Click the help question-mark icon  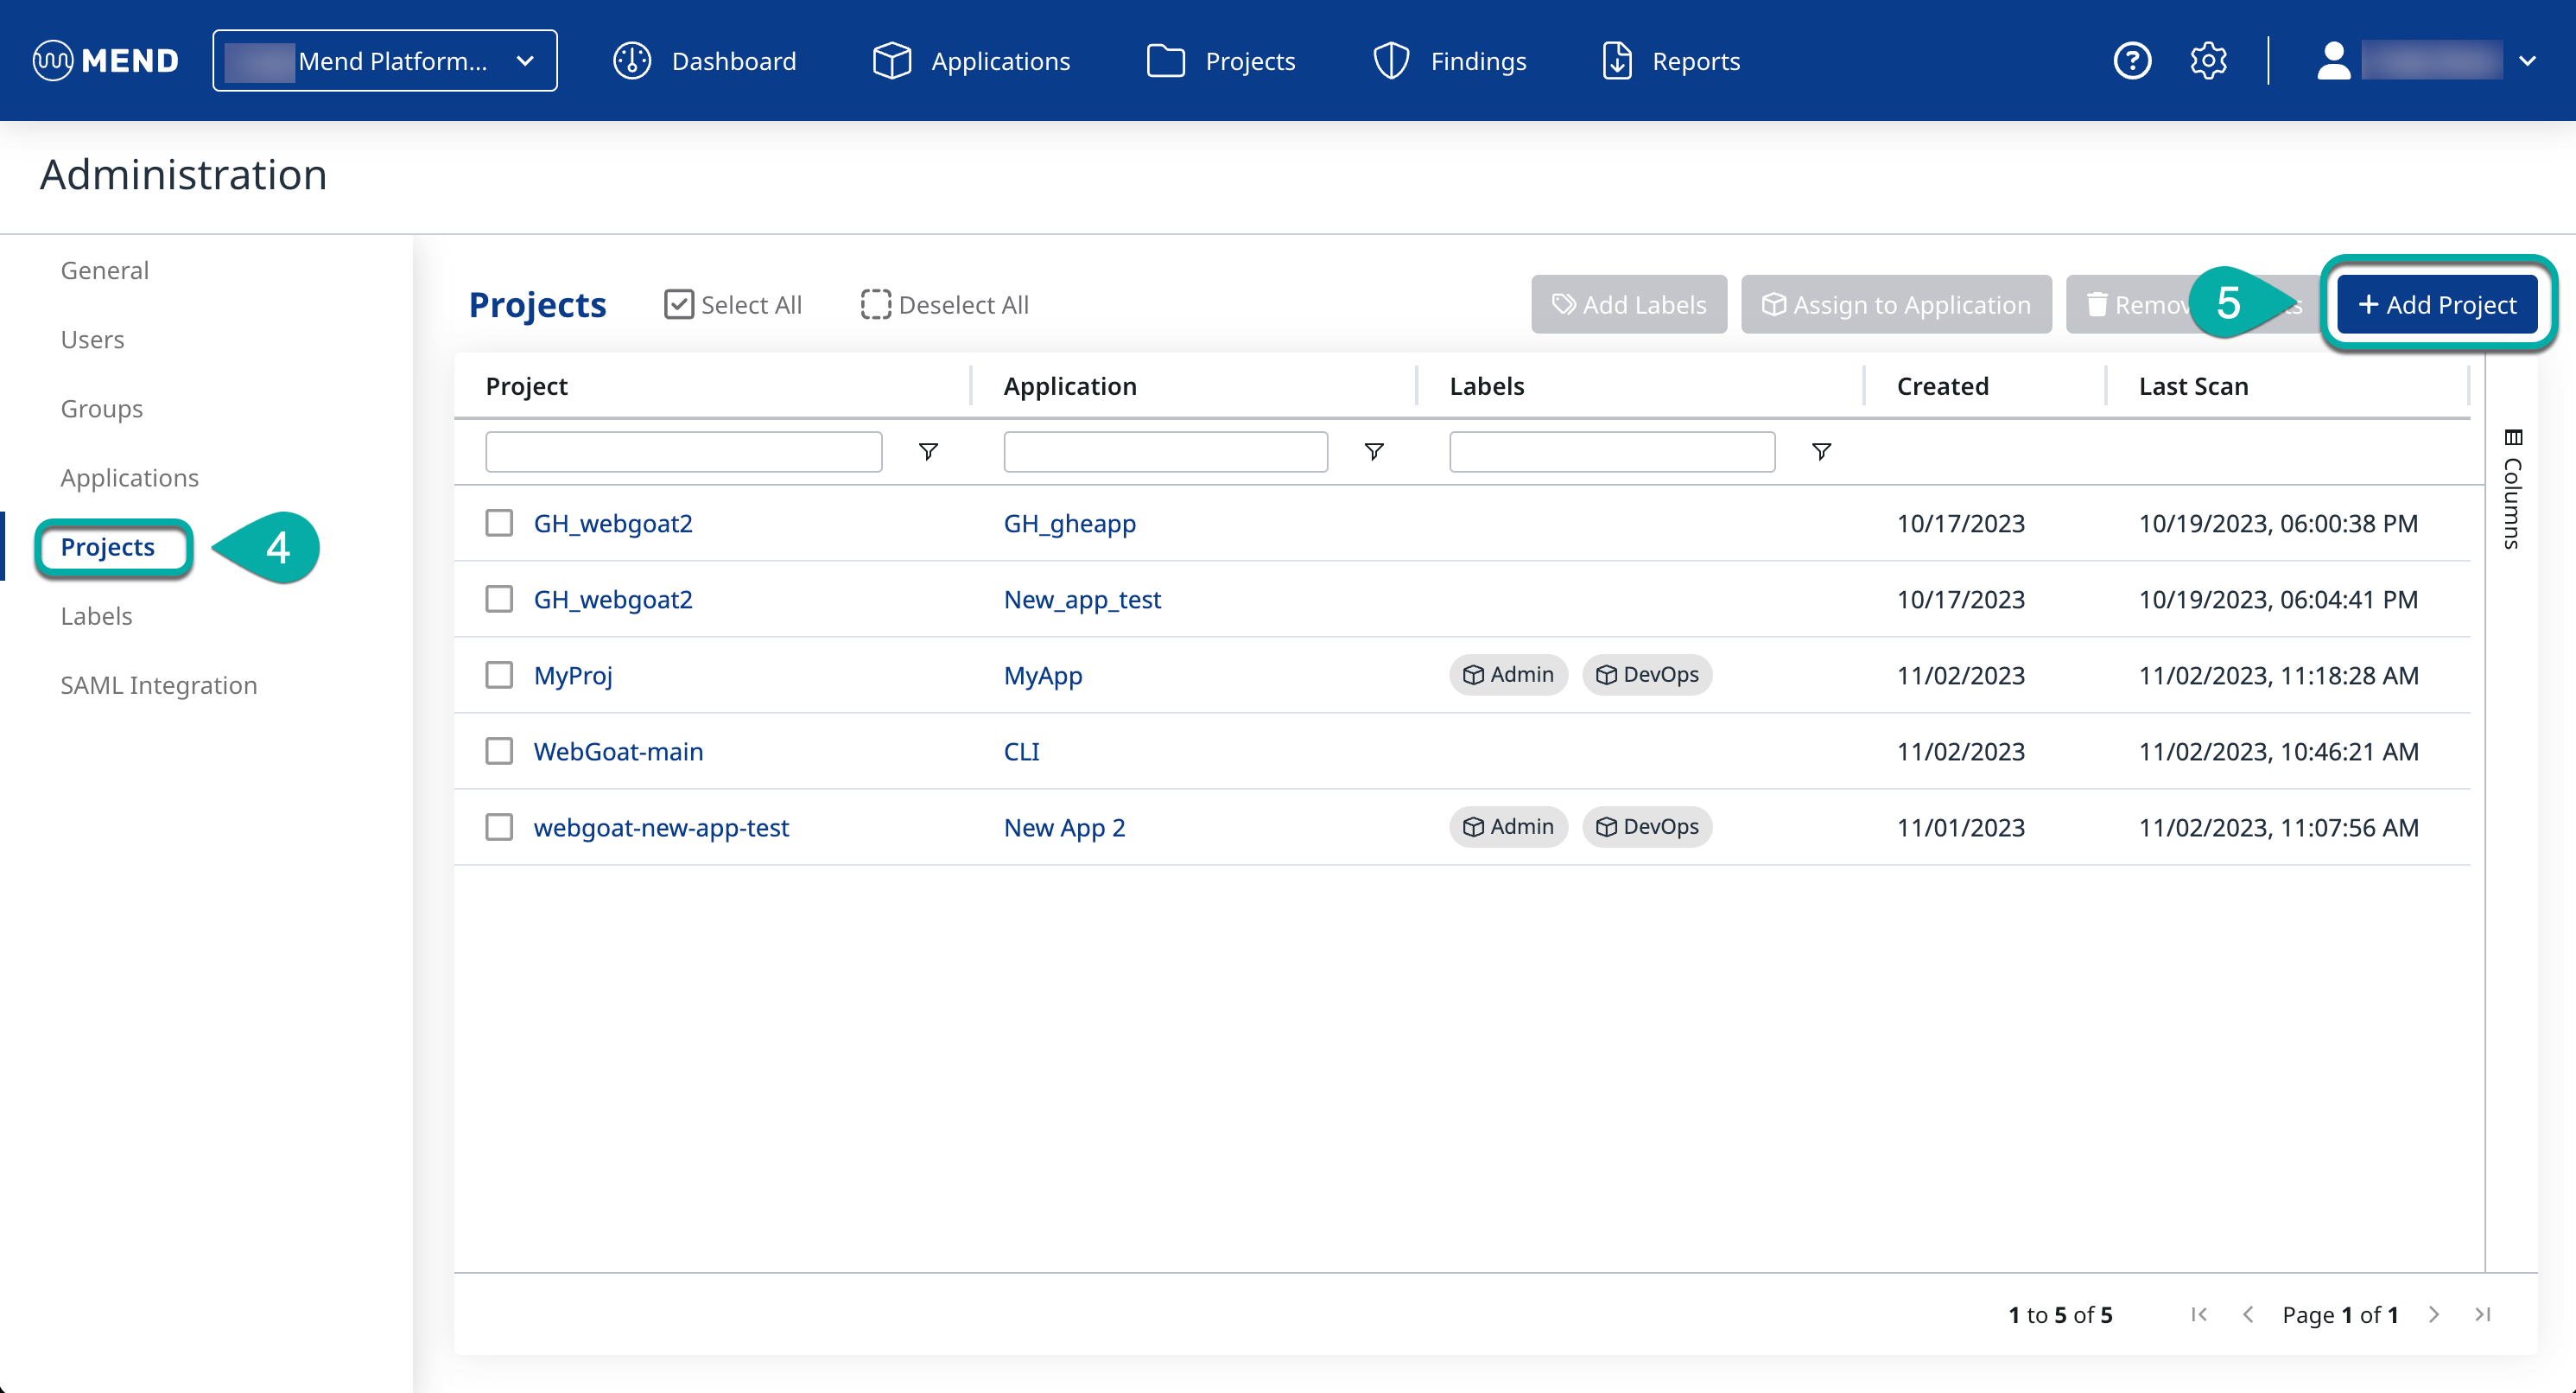pyautogui.click(x=2132, y=60)
